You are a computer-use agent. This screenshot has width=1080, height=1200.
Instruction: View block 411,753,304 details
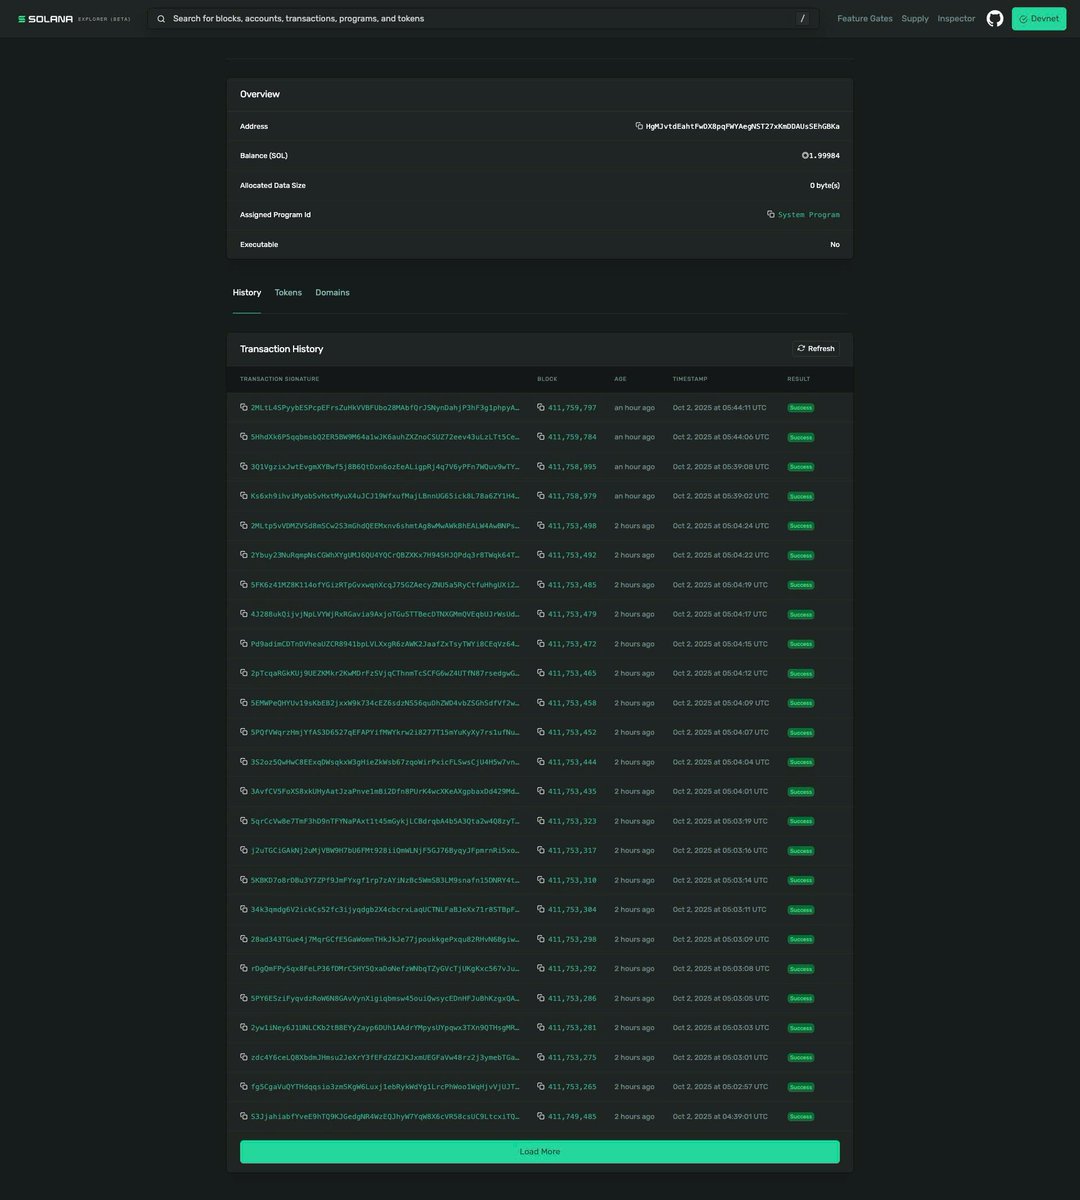[x=572, y=910]
